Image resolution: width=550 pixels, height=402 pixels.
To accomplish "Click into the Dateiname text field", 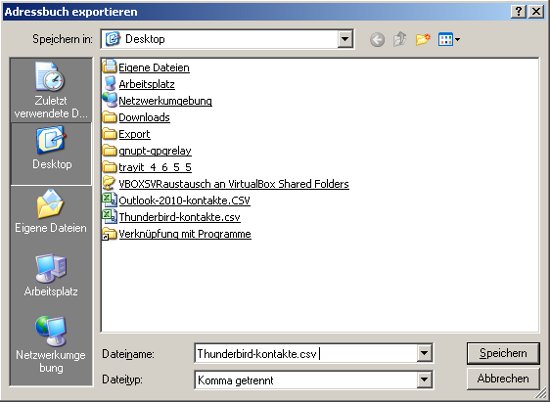I will (306, 353).
